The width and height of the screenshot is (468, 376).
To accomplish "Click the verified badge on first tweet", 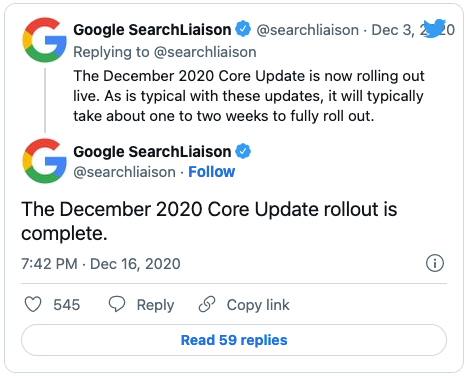I will [243, 29].
